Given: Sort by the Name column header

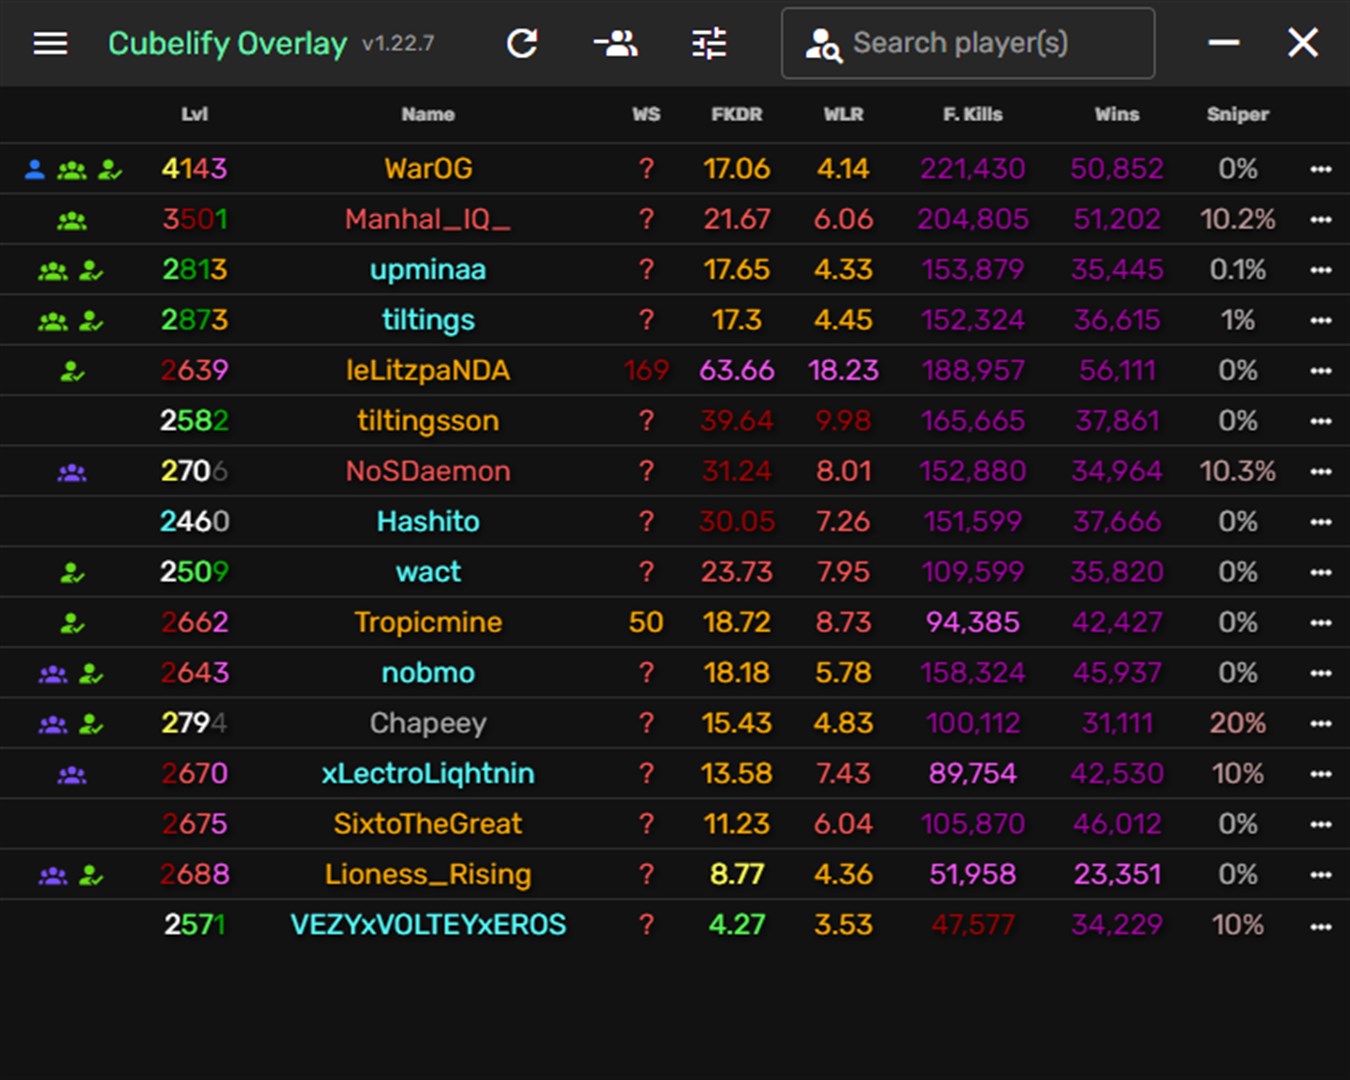Looking at the screenshot, I should [x=428, y=114].
